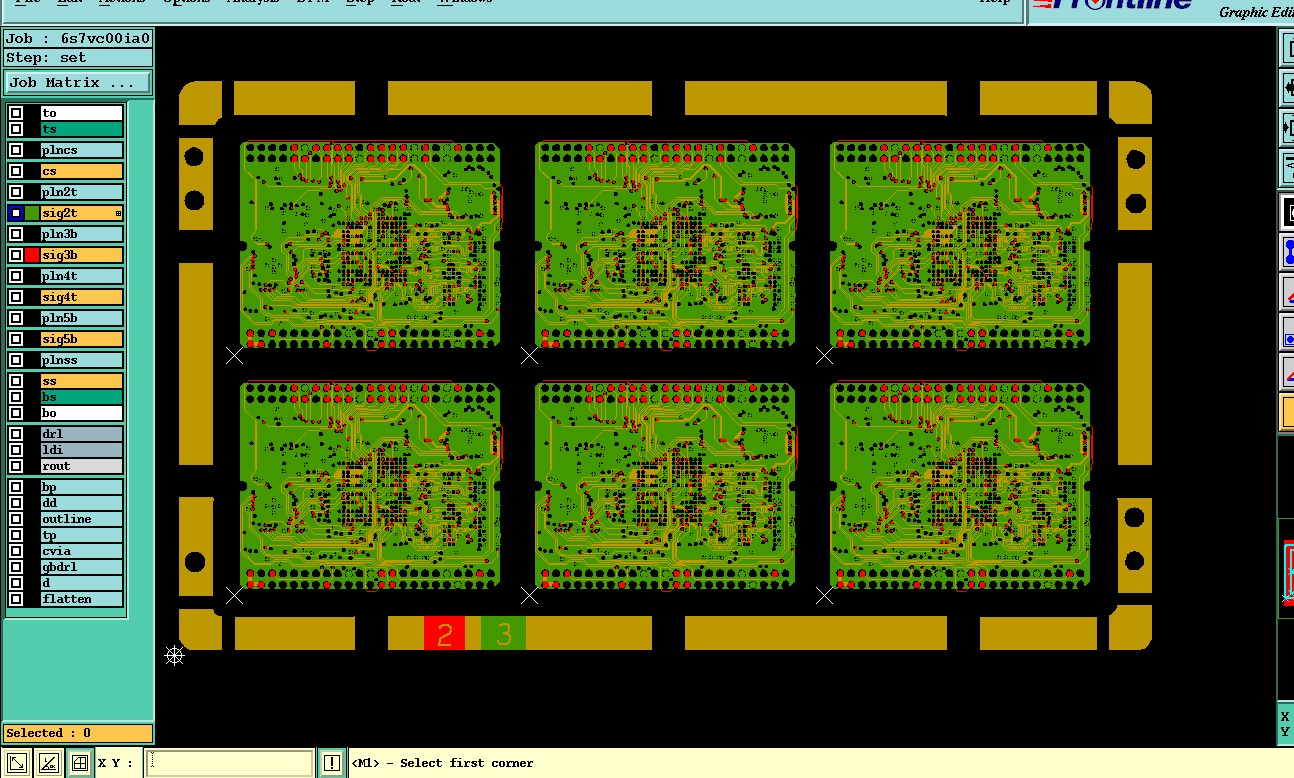The height and width of the screenshot is (778, 1294).
Task: Select the cs layer name
Action: pyautogui.click(x=81, y=171)
